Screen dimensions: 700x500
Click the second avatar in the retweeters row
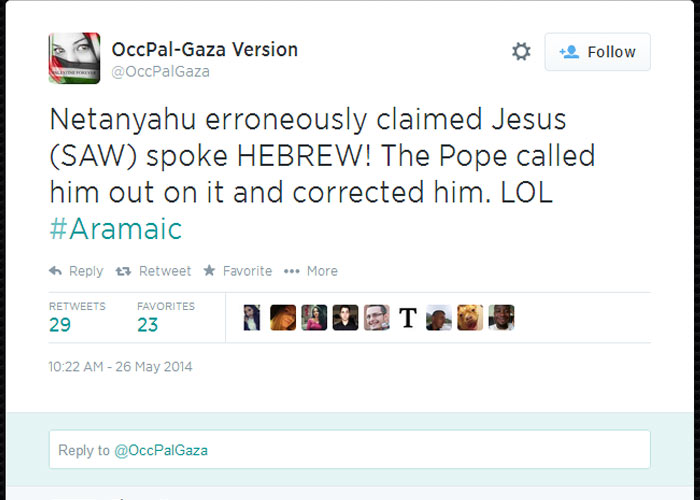pos(283,318)
